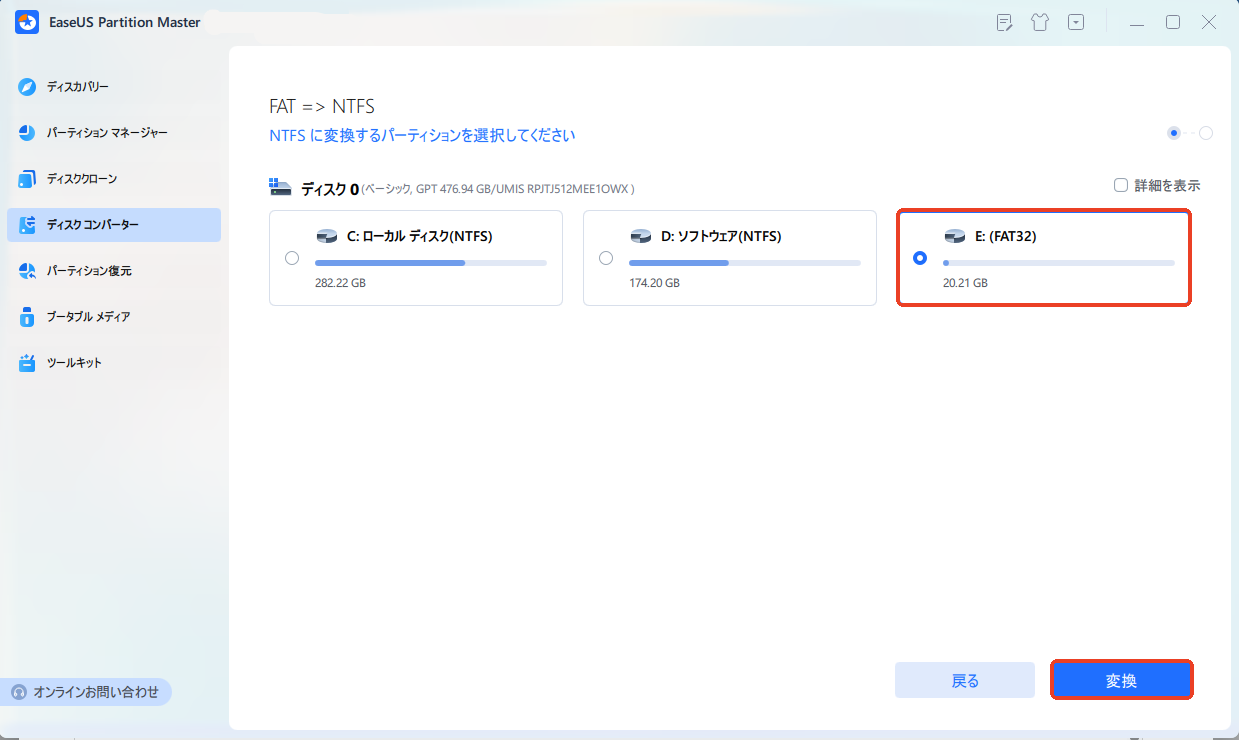Open the title bar dropdown arrow menu
Image resolution: width=1239 pixels, height=740 pixels.
[x=1075, y=21]
